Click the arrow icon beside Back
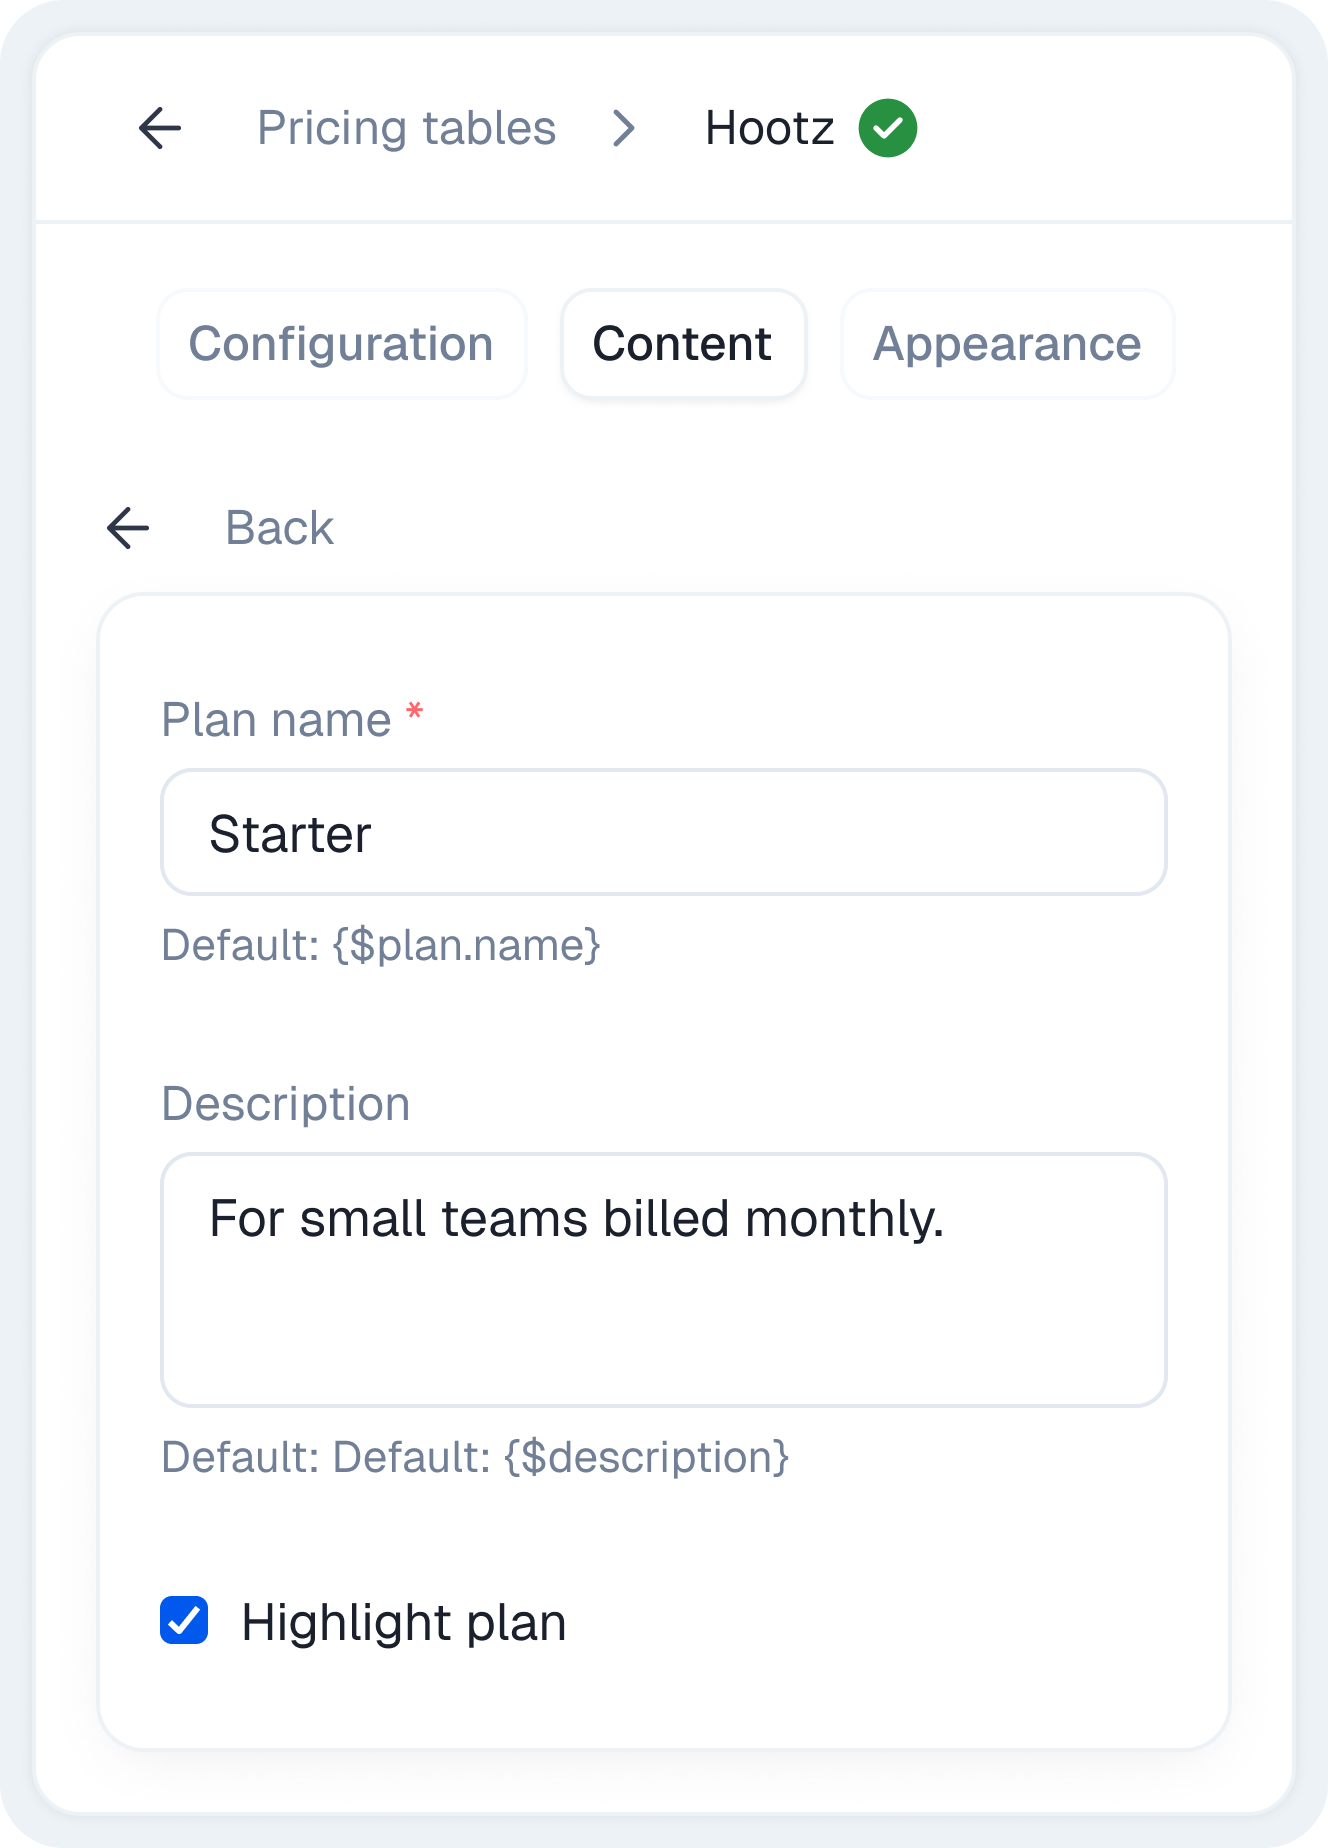 coord(129,528)
